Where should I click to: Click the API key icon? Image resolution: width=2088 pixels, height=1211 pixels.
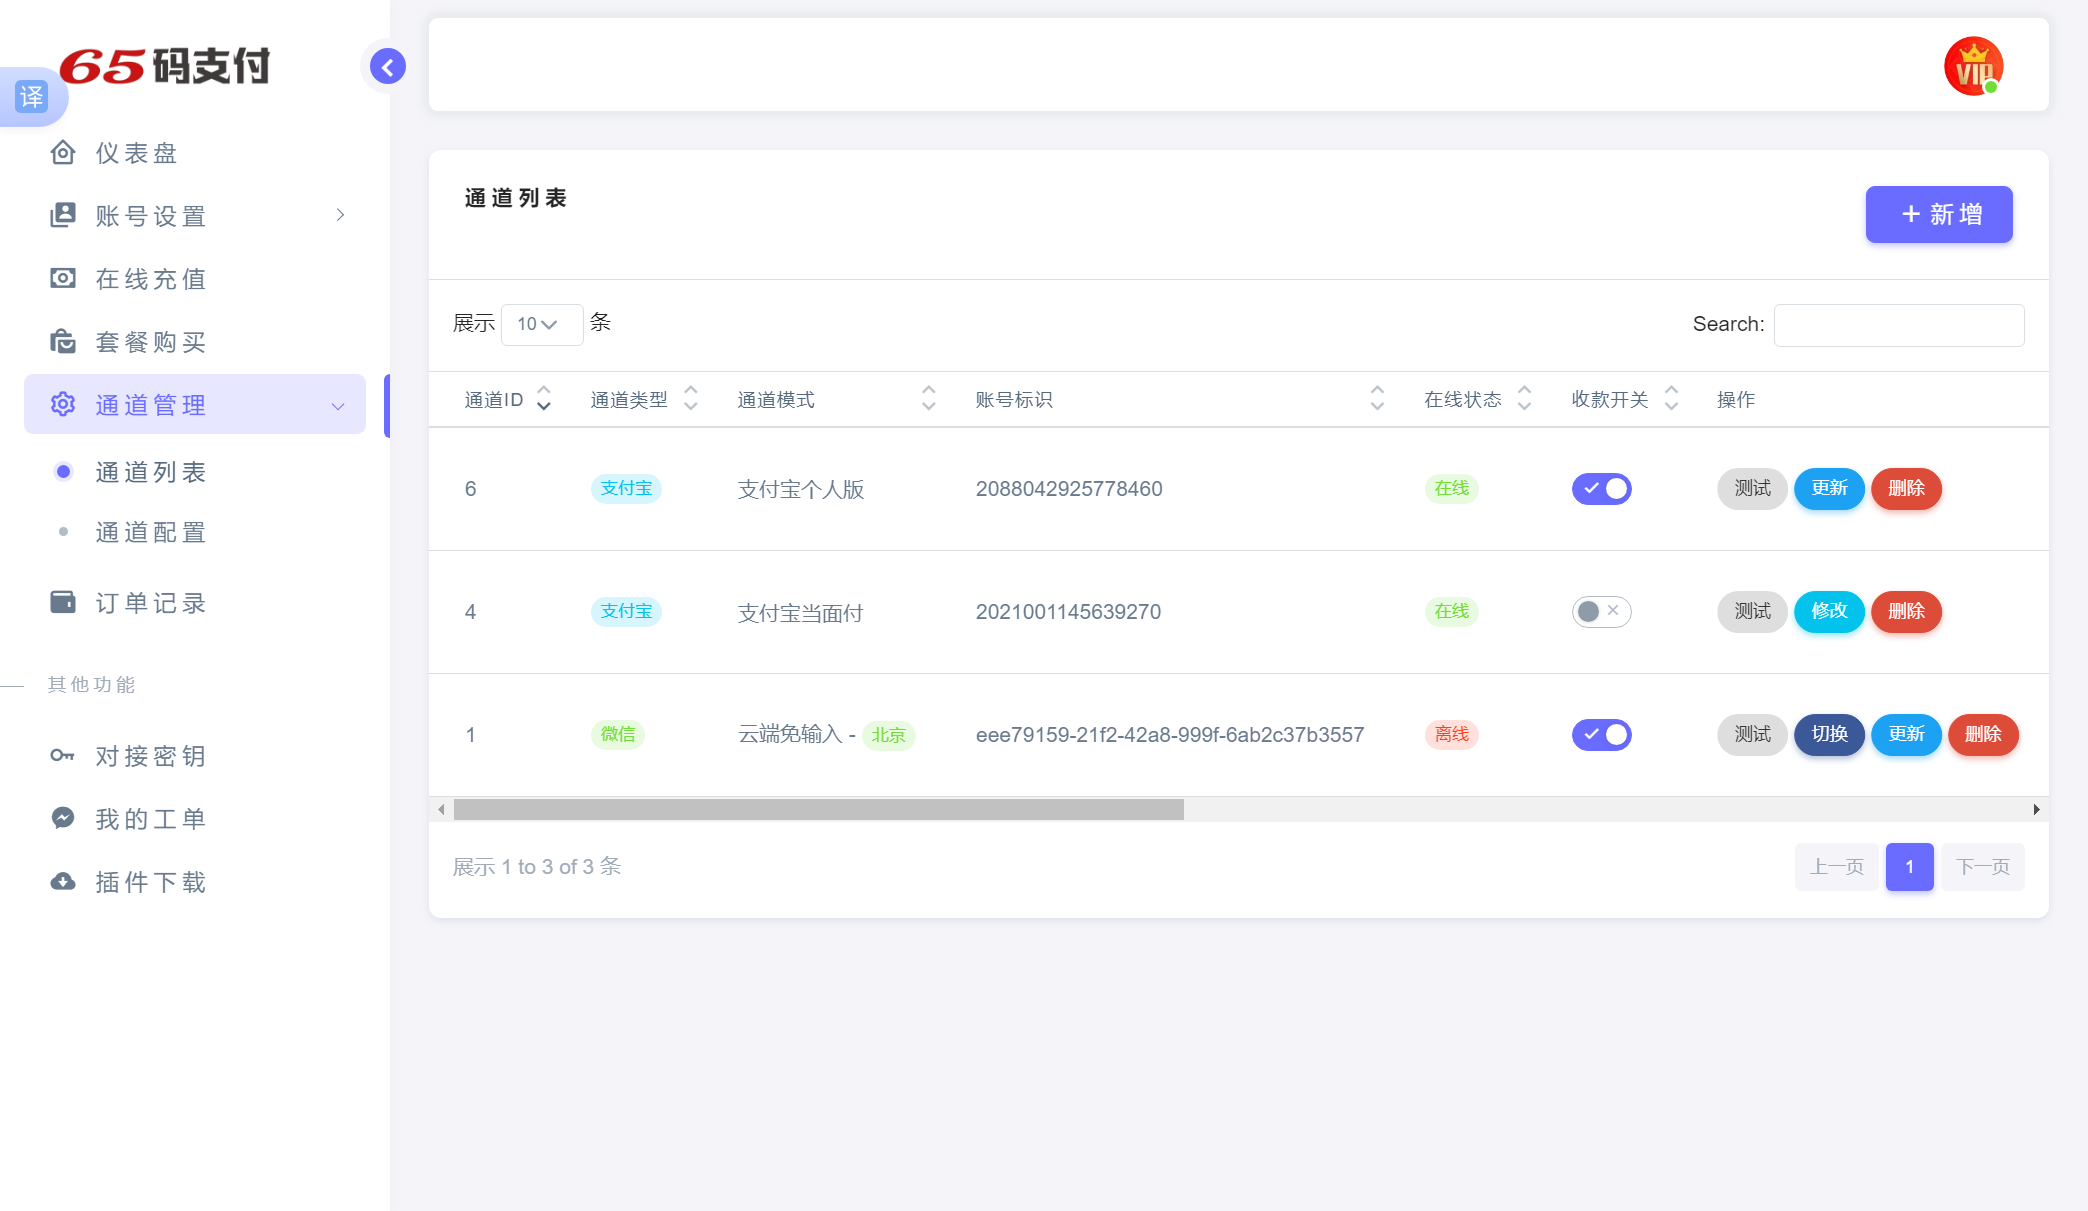click(x=63, y=755)
